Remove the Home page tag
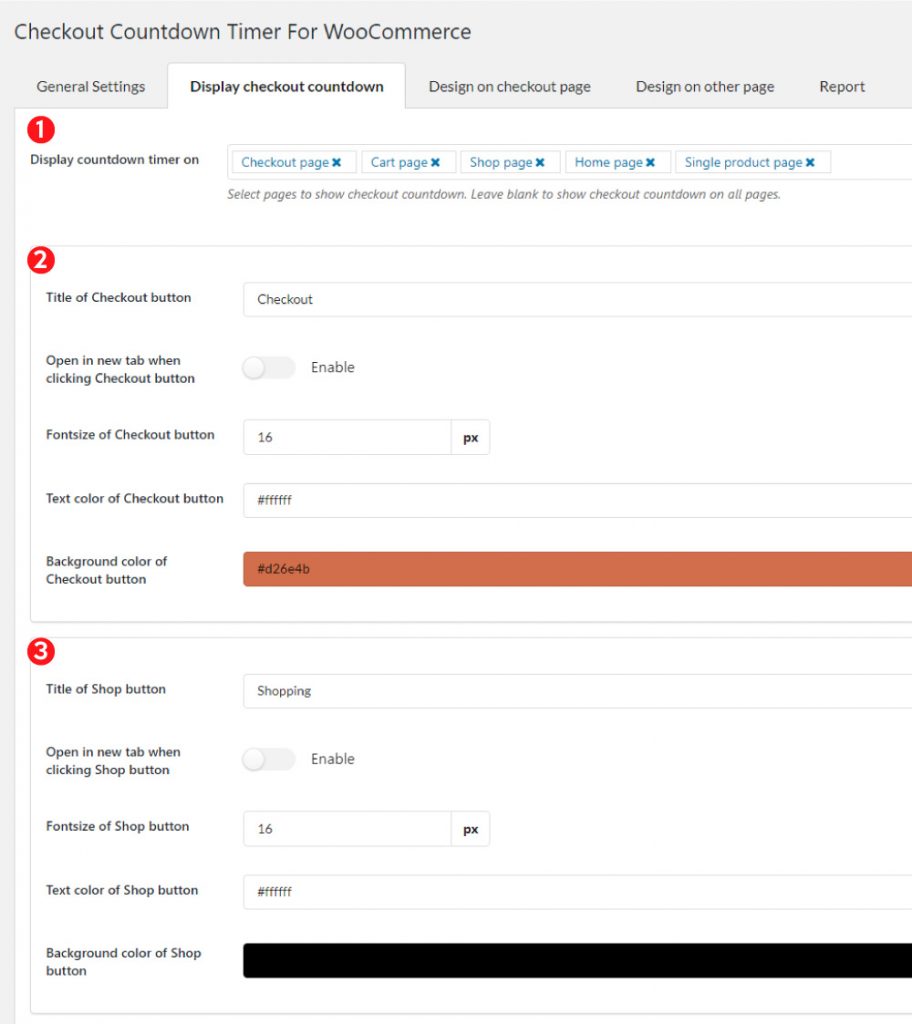This screenshot has height=1024, width=912. (651, 161)
